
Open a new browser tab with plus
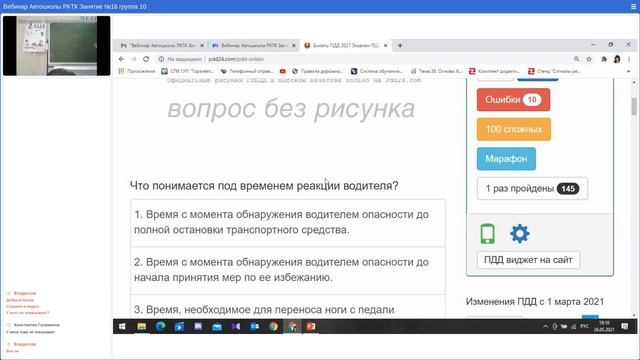click(400, 45)
